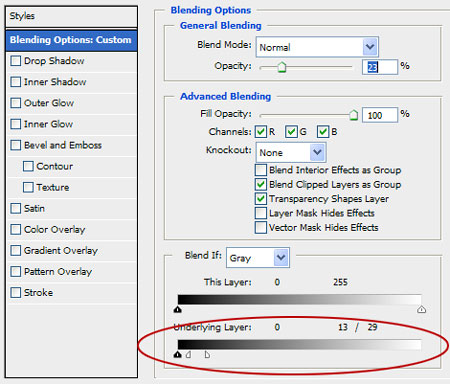Click the Opacity slider thumb
Screen dimensions: 450x384
coord(282,67)
